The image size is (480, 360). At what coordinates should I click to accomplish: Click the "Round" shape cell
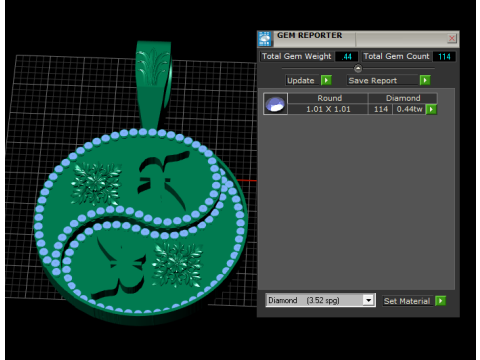pos(329,98)
